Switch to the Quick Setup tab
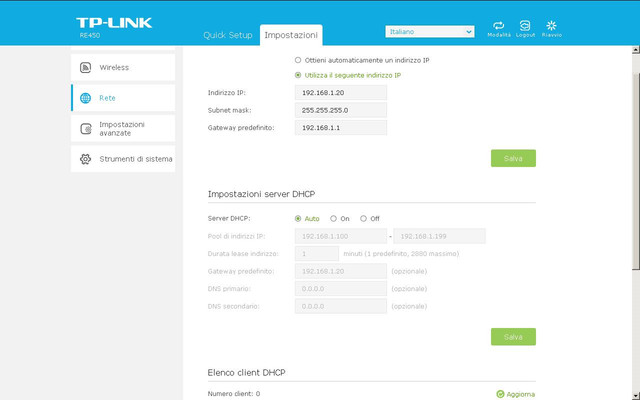The width and height of the screenshot is (640, 400). click(228, 35)
